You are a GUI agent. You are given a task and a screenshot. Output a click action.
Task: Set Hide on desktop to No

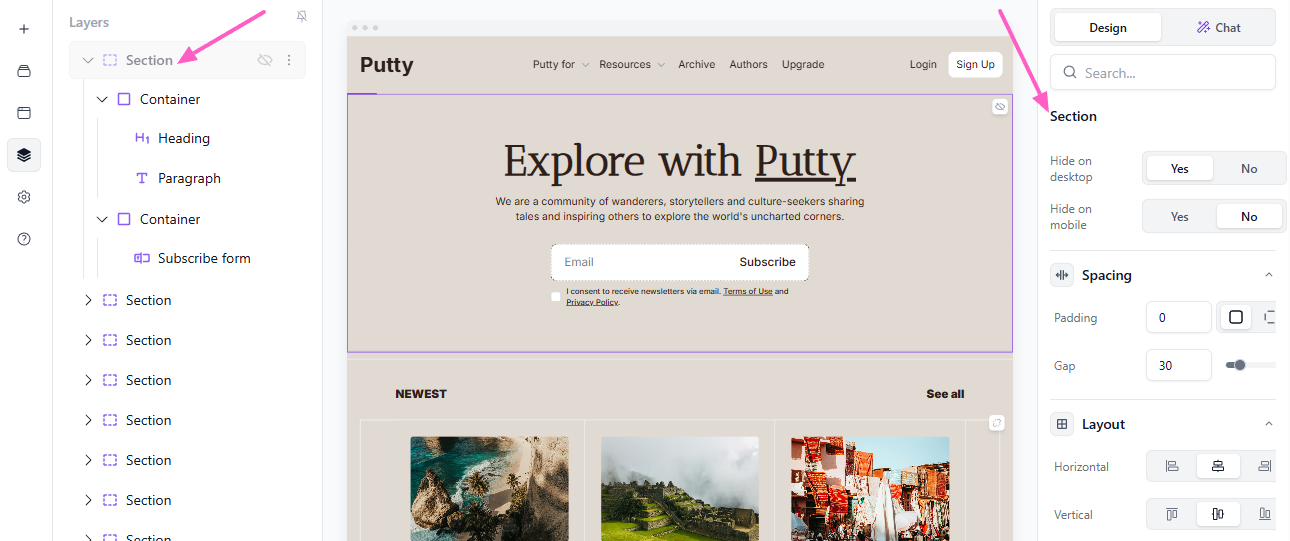click(x=1249, y=169)
